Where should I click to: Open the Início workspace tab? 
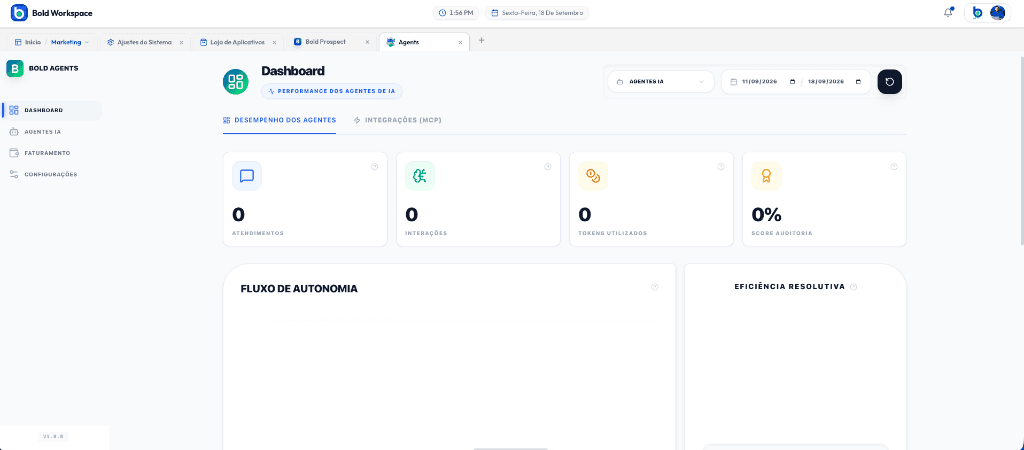[27, 42]
